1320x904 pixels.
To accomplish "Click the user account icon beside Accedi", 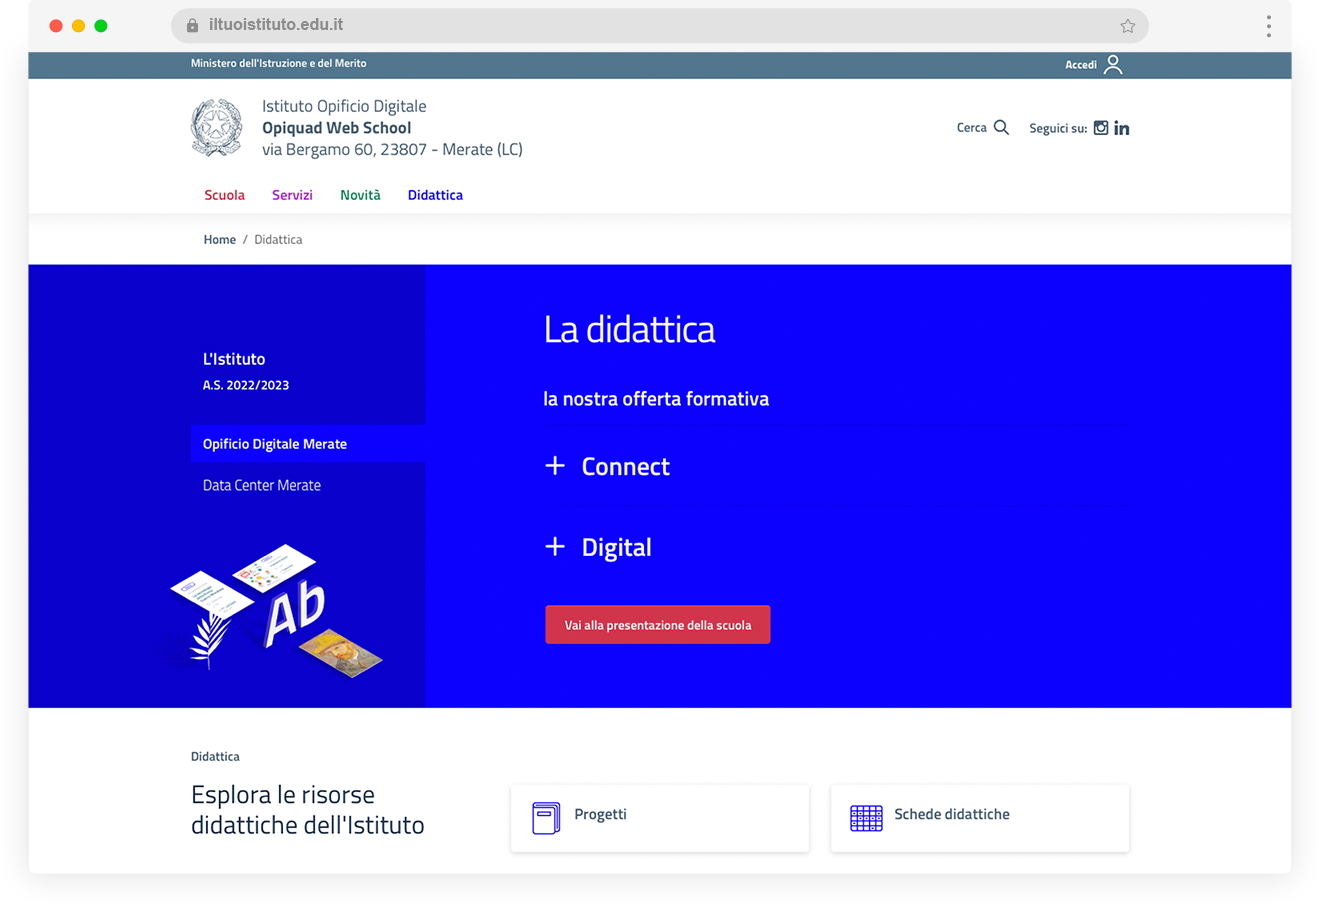I will [x=1113, y=65].
